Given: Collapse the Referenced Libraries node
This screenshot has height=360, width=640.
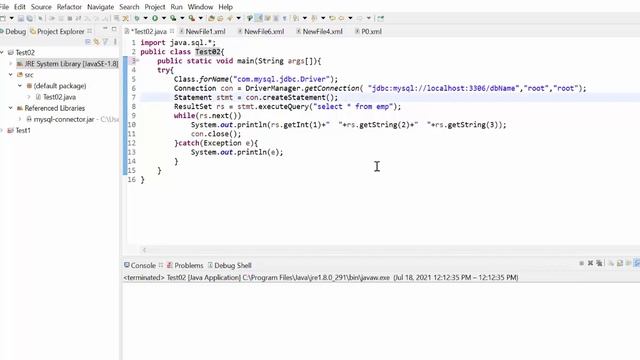Looking at the screenshot, I should click(x=11, y=108).
